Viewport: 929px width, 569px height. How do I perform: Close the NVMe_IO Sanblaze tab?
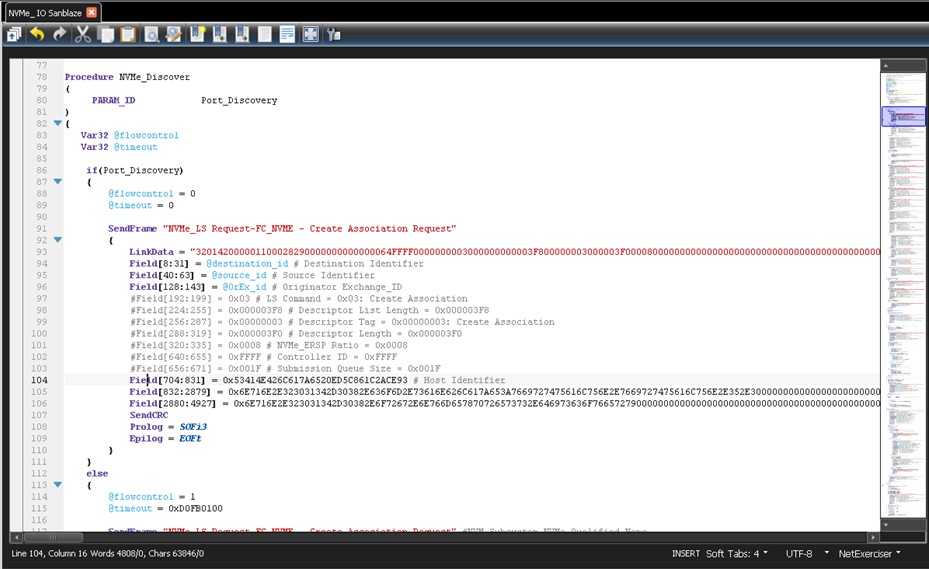[x=91, y=12]
